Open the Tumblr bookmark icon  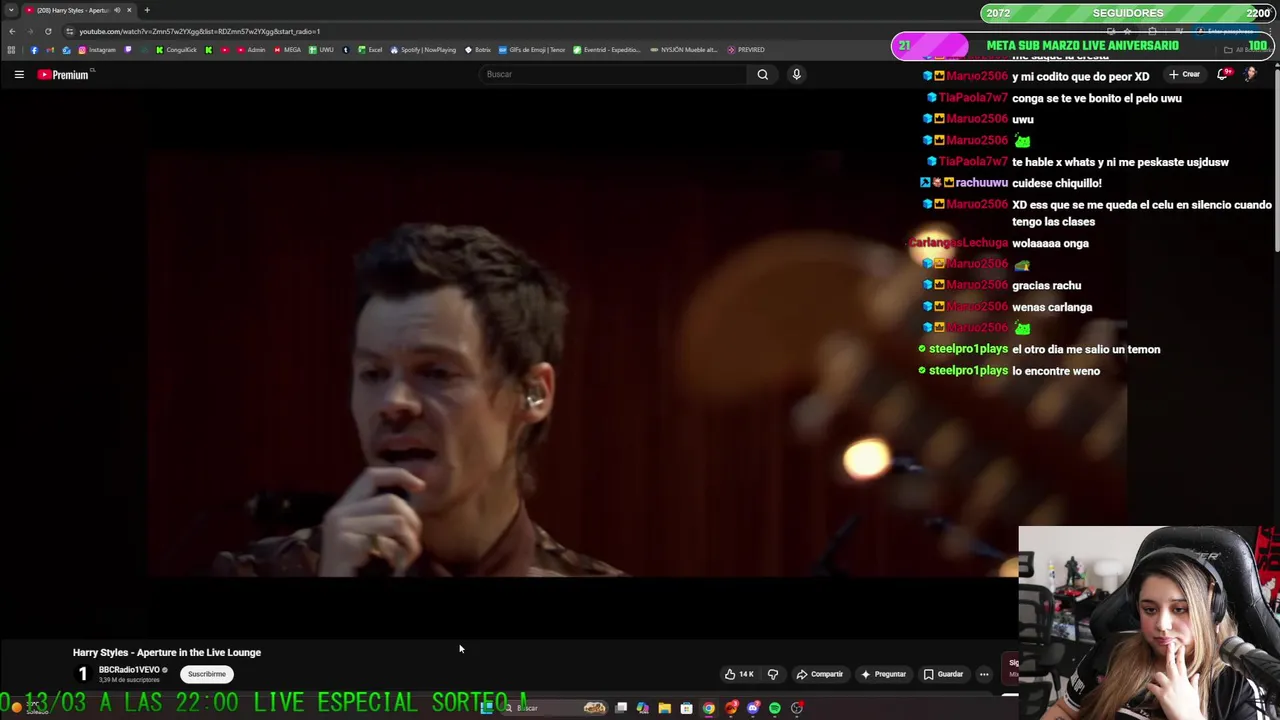(x=345, y=50)
